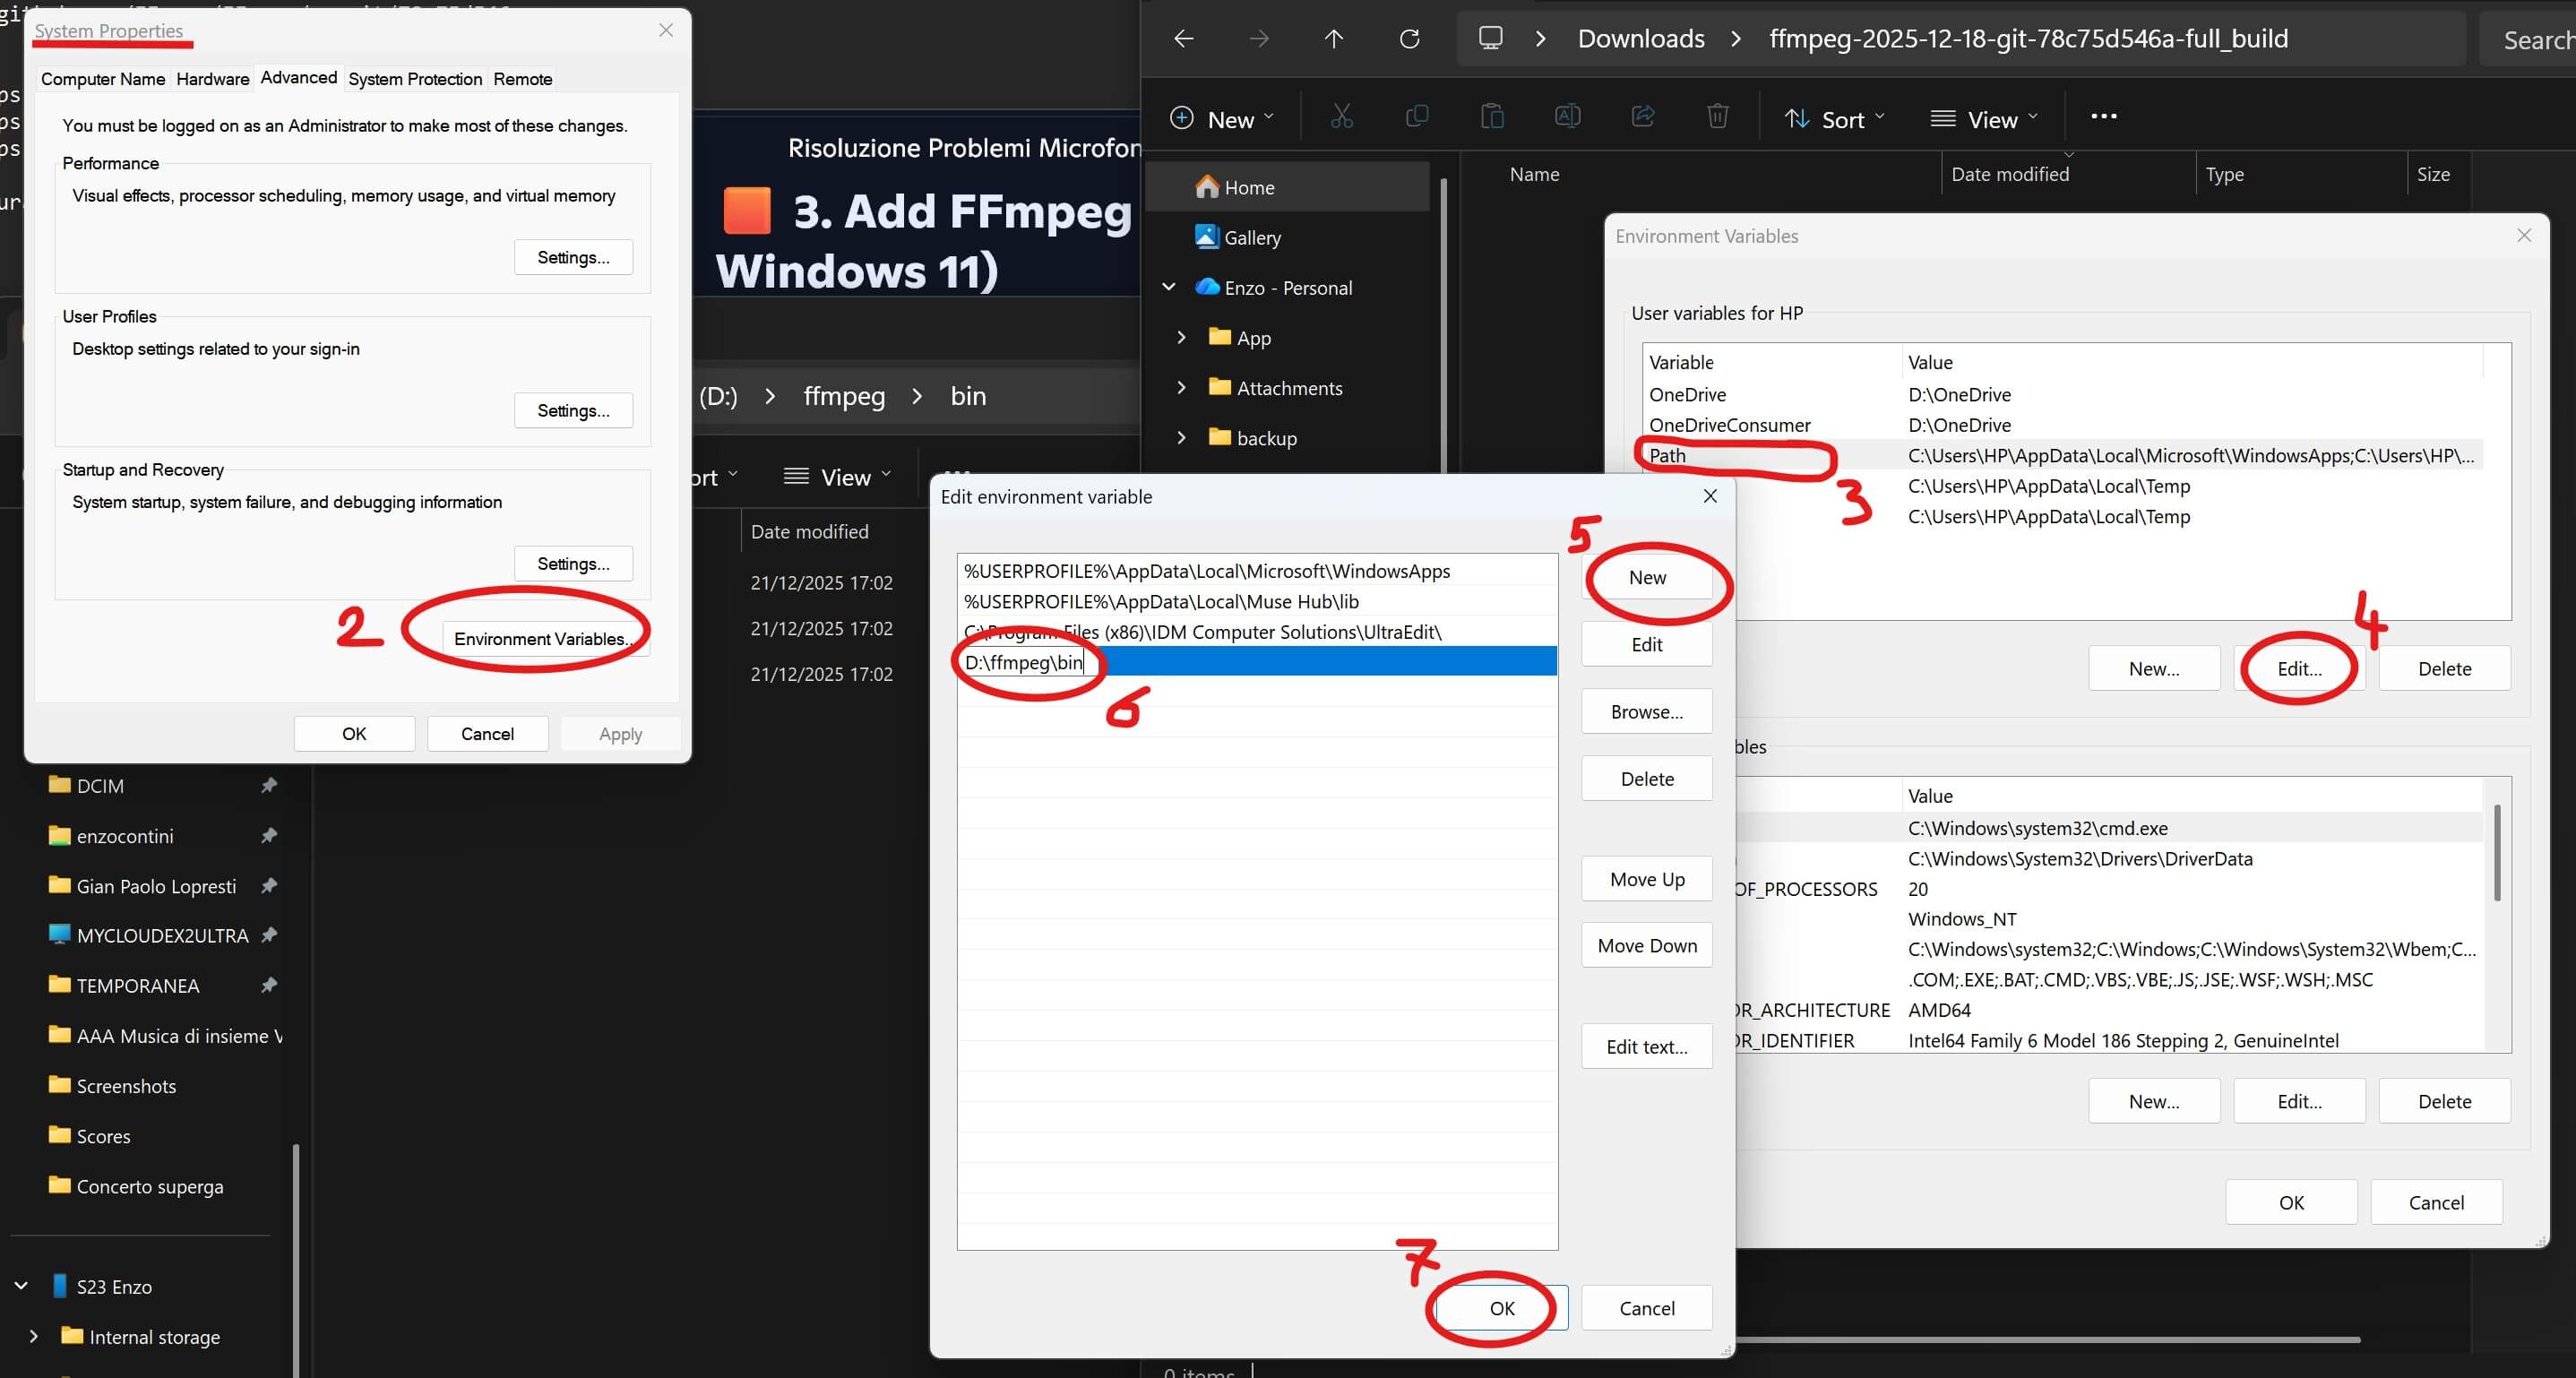Viewport: 2576px width, 1378px height.
Task: Click the Cut scissors icon in toolbar
Action: (1341, 117)
